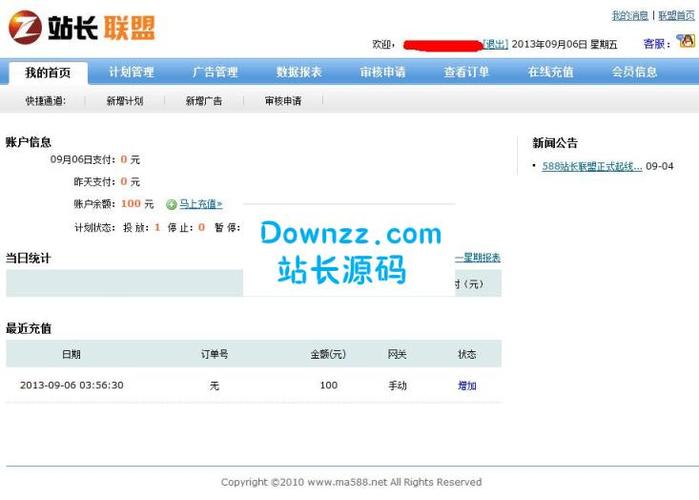Click the 退出 logout link
699x500 pixels.
495,44
